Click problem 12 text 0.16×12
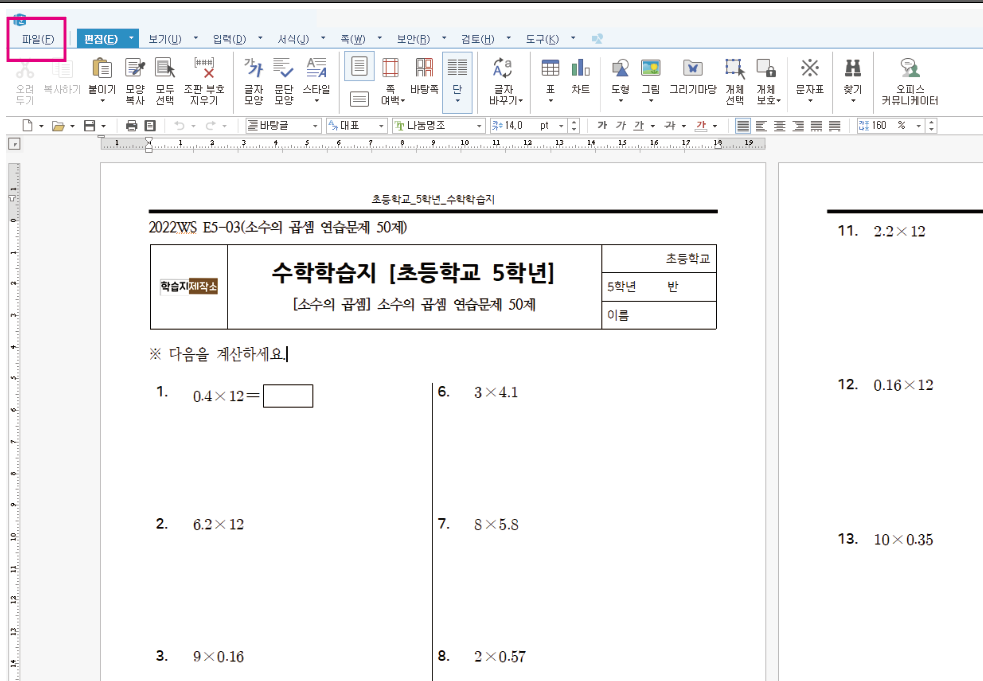The width and height of the screenshot is (983, 681). [x=903, y=385]
